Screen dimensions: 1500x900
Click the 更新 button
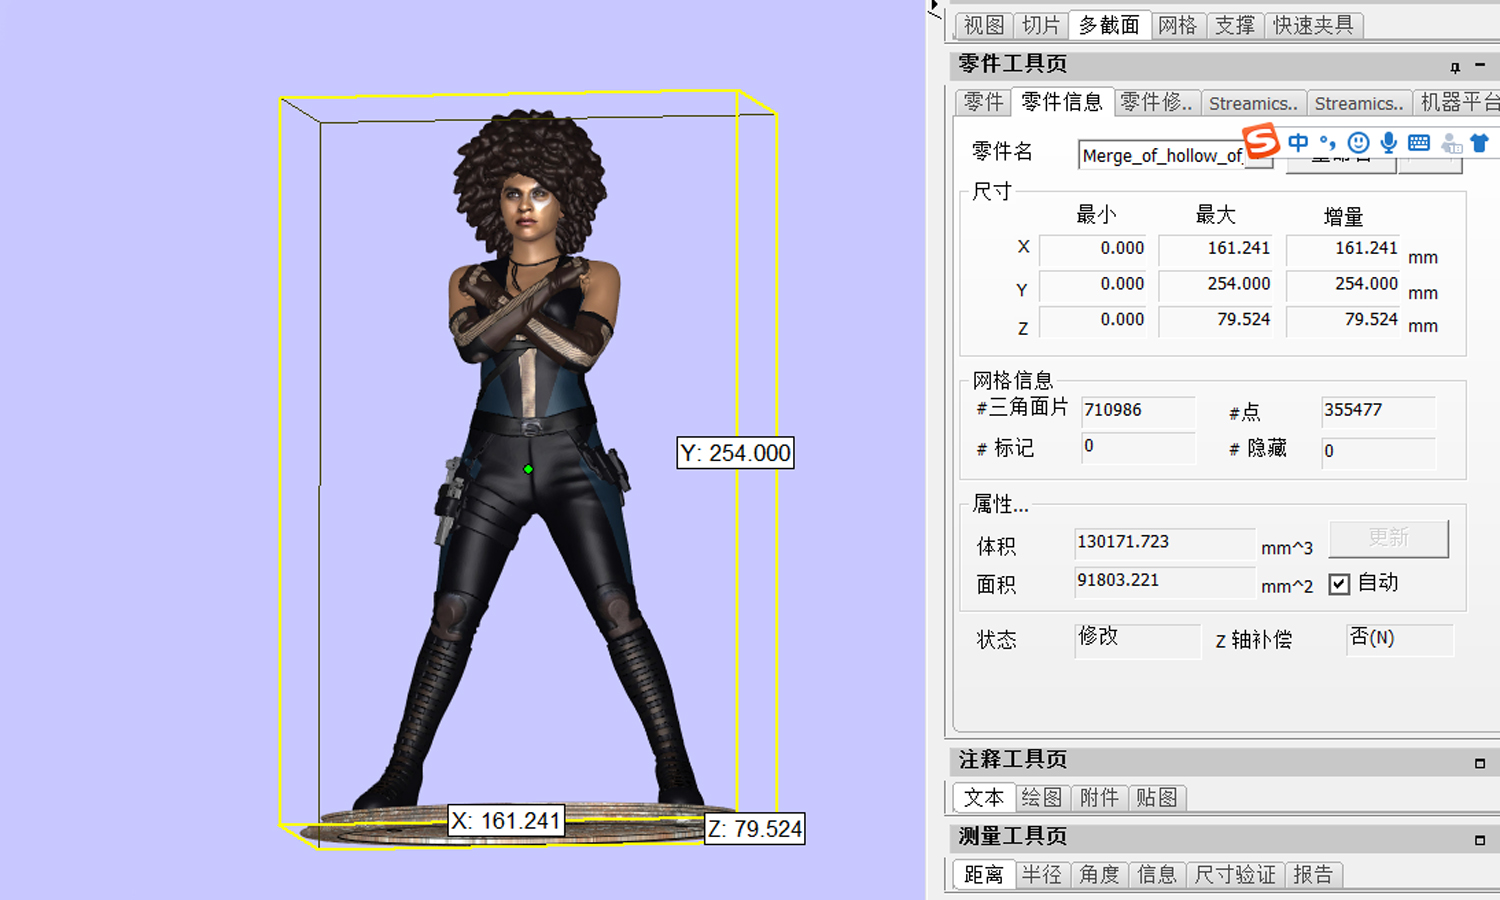(x=1388, y=539)
